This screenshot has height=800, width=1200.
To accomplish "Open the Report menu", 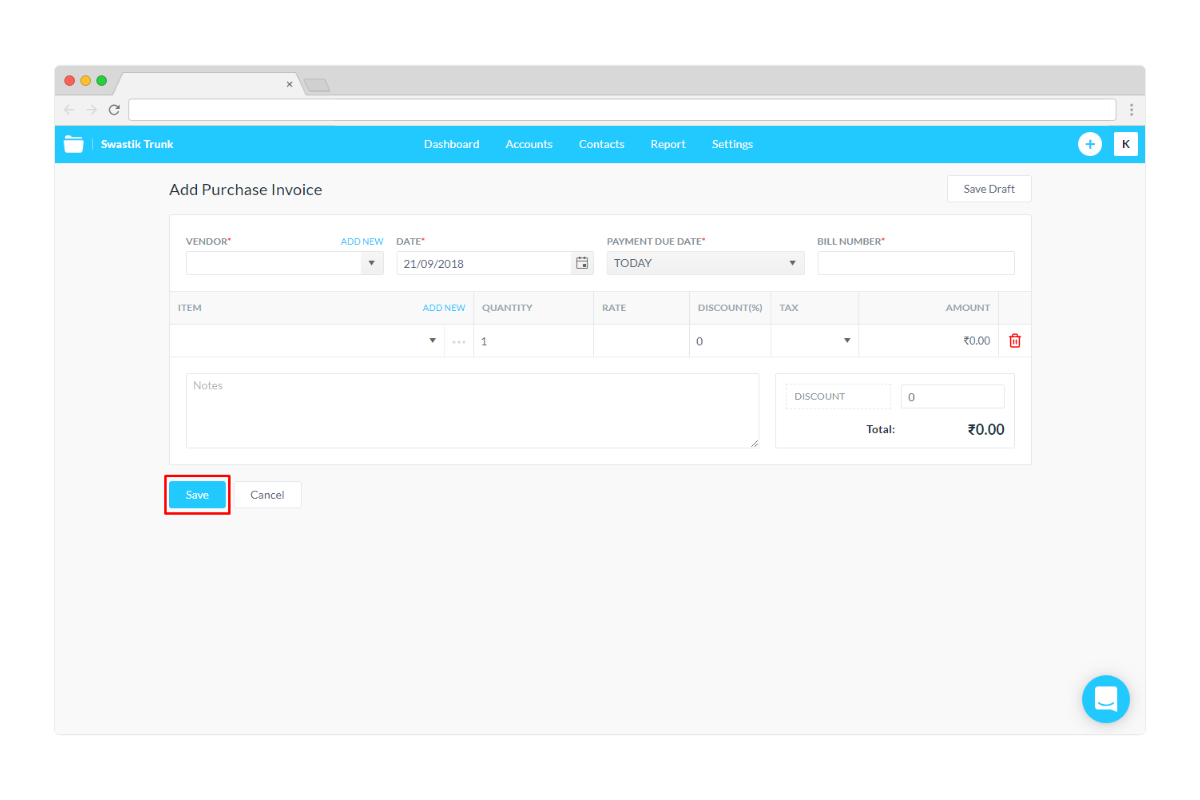I will (668, 144).
